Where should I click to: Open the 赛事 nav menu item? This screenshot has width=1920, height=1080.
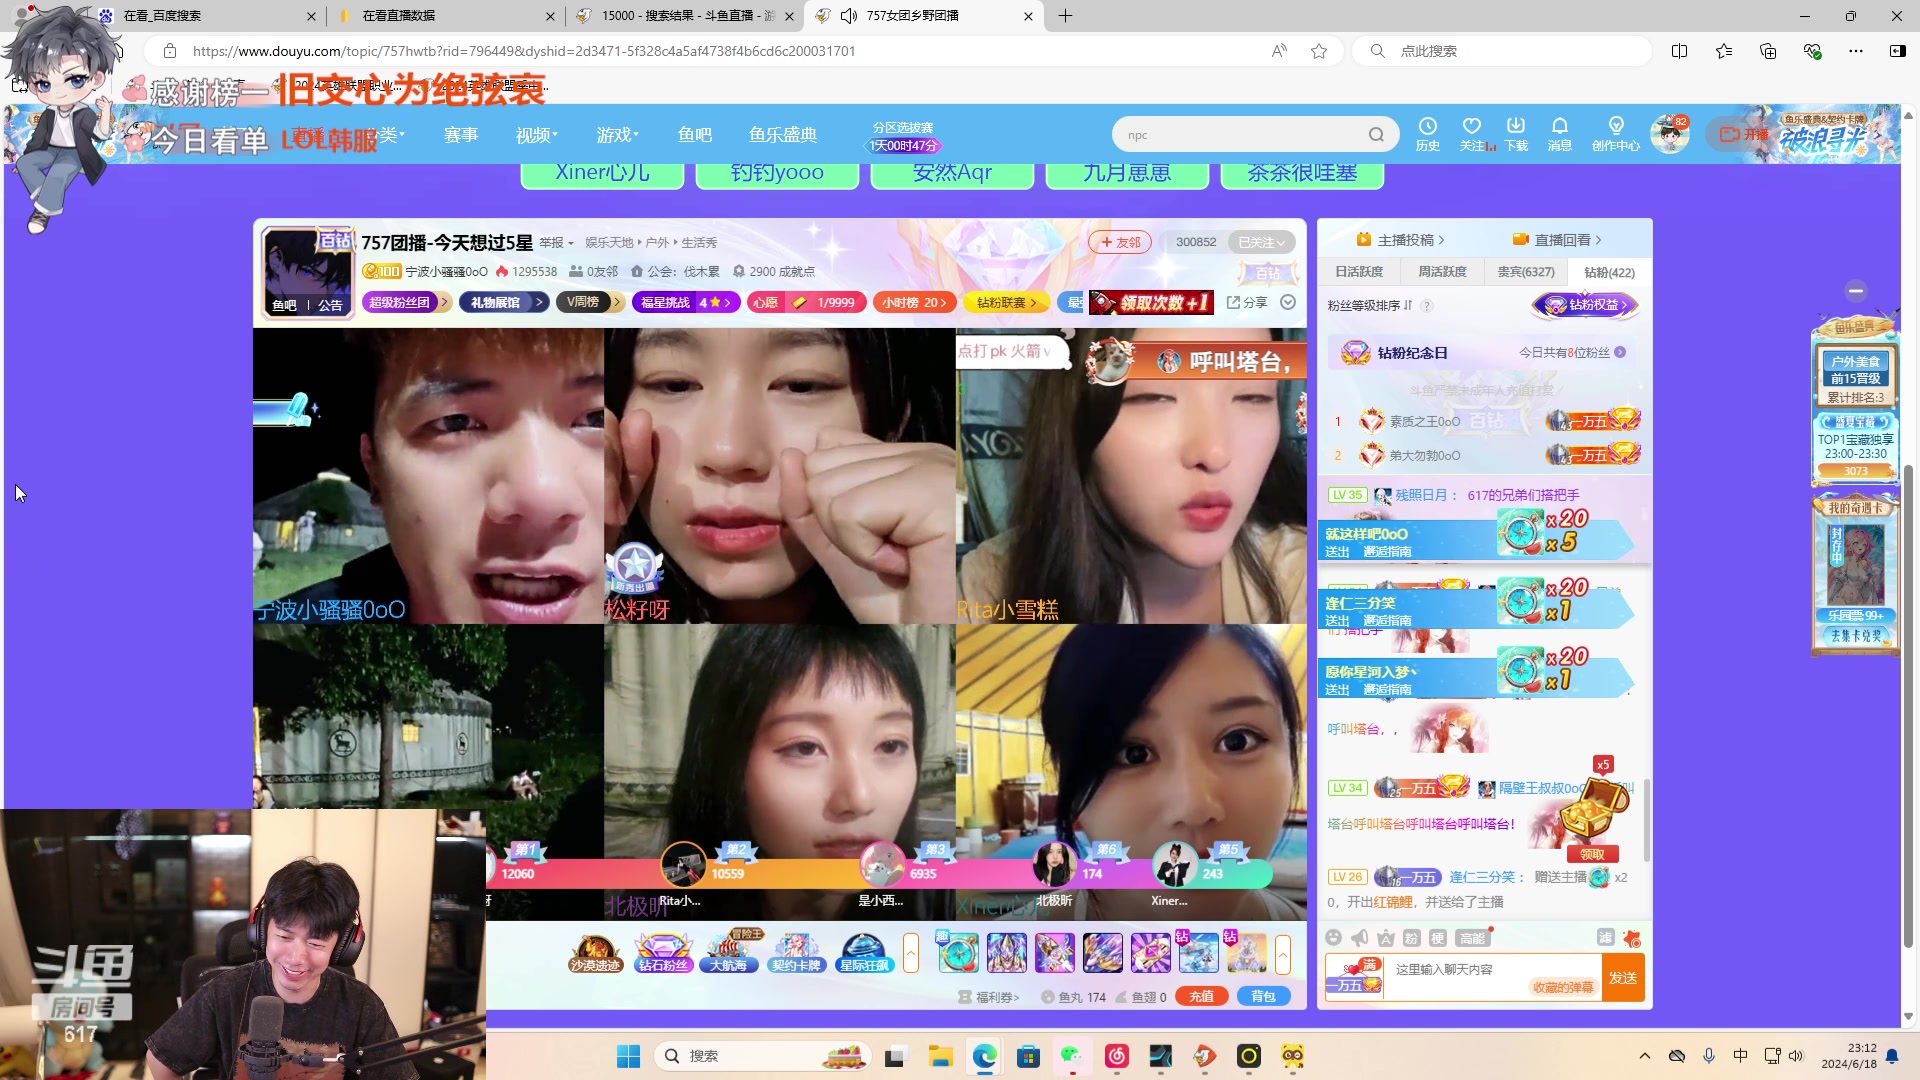click(461, 135)
